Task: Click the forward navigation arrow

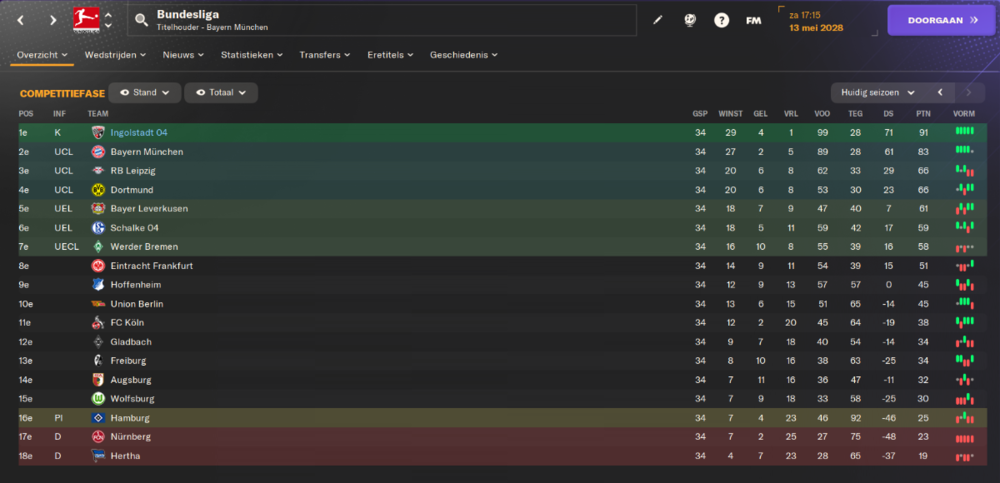Action: coord(53,20)
